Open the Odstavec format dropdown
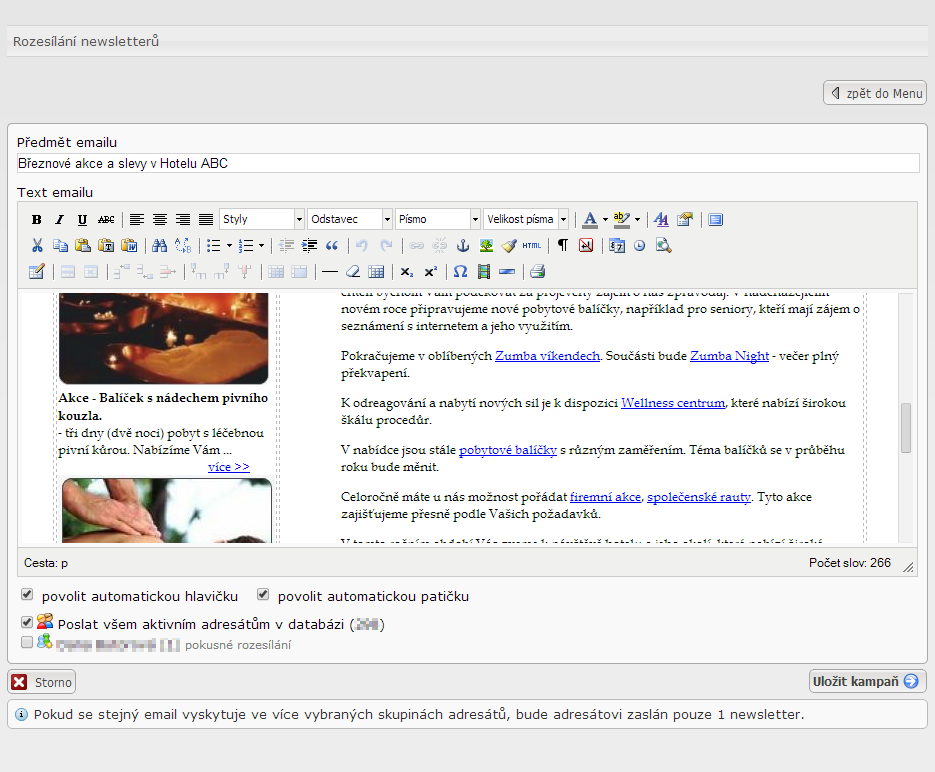This screenshot has height=772, width=935. click(350, 219)
